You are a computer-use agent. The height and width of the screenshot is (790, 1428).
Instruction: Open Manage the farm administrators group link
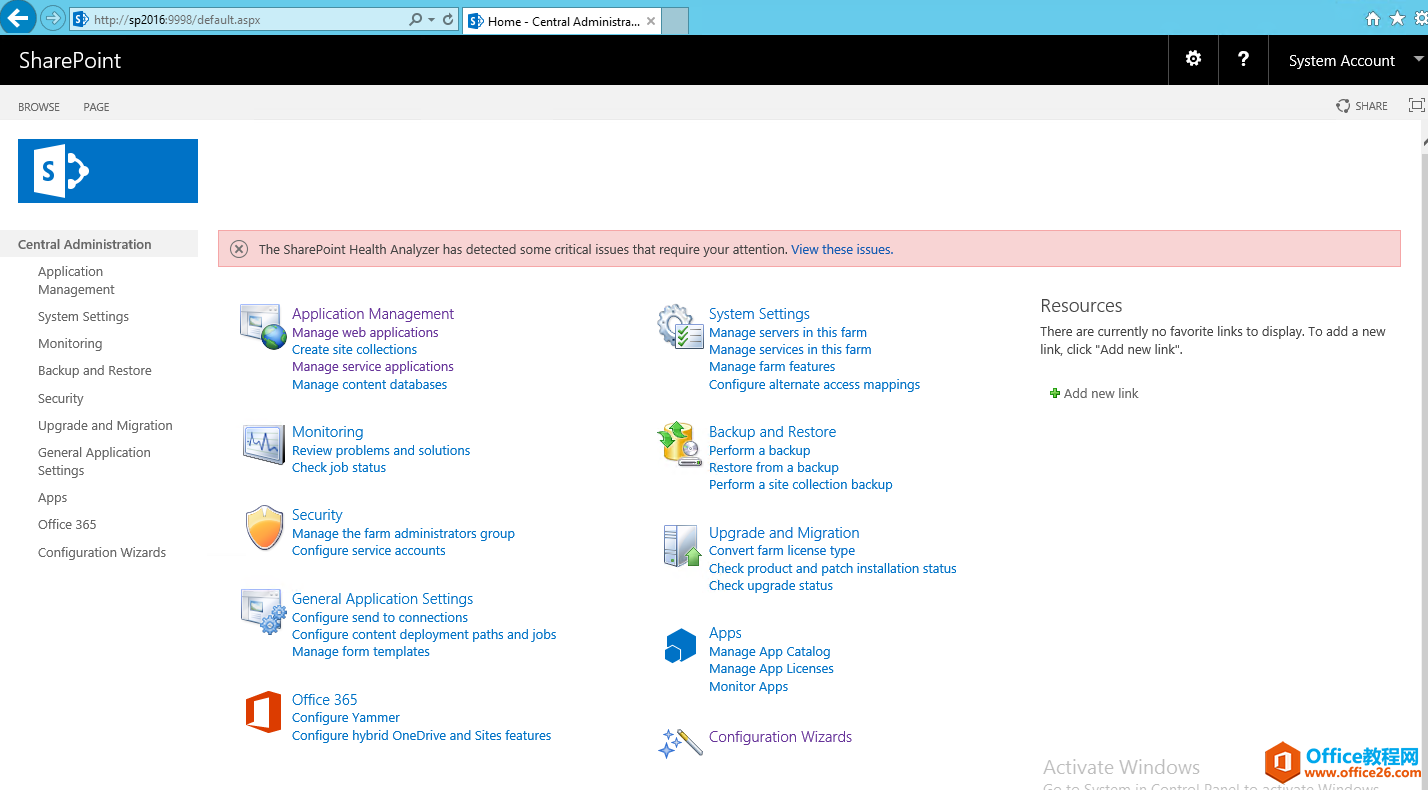pos(403,533)
